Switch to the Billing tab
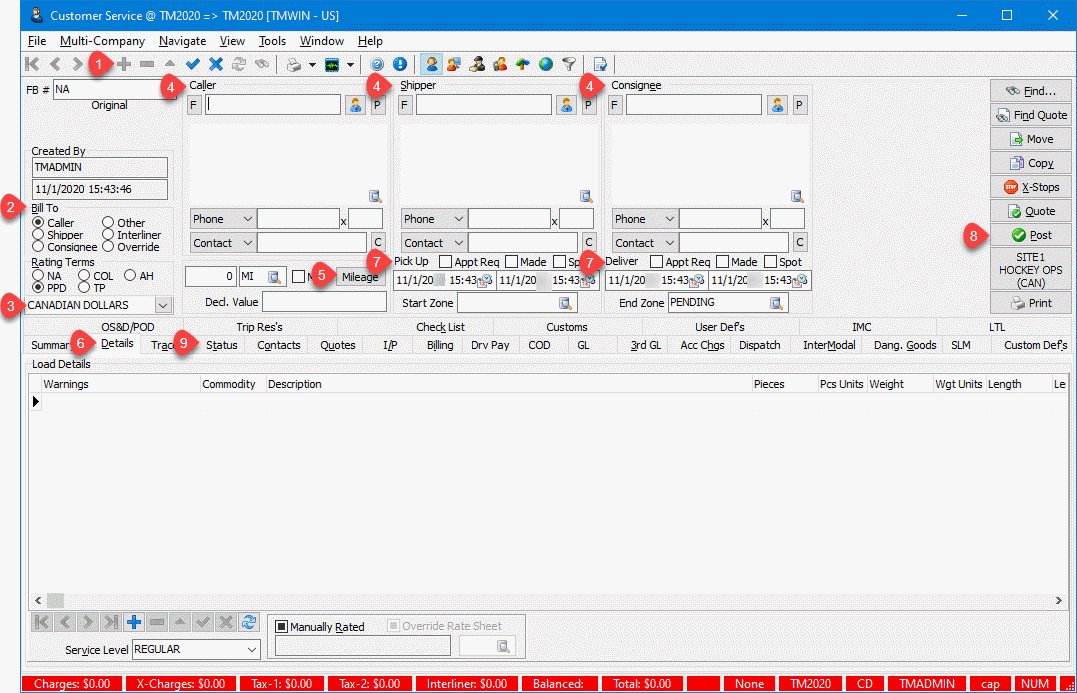 [440, 345]
